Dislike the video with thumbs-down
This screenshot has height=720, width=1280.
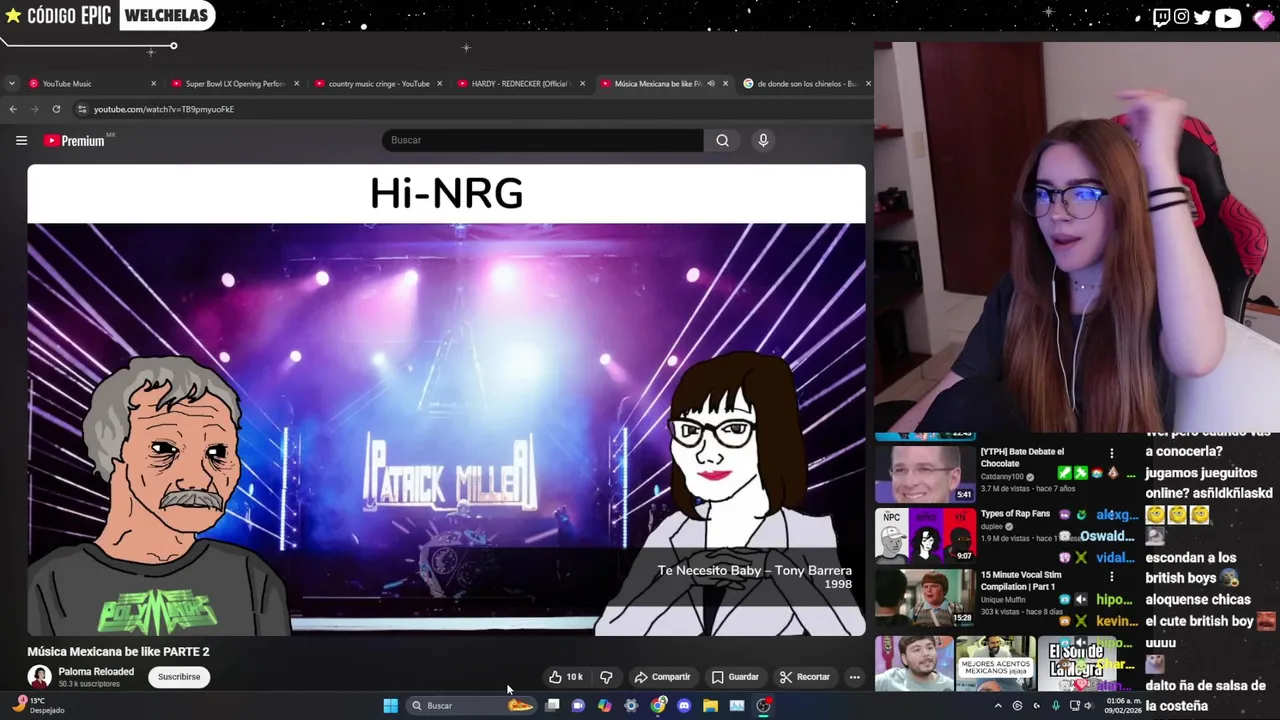coord(606,677)
